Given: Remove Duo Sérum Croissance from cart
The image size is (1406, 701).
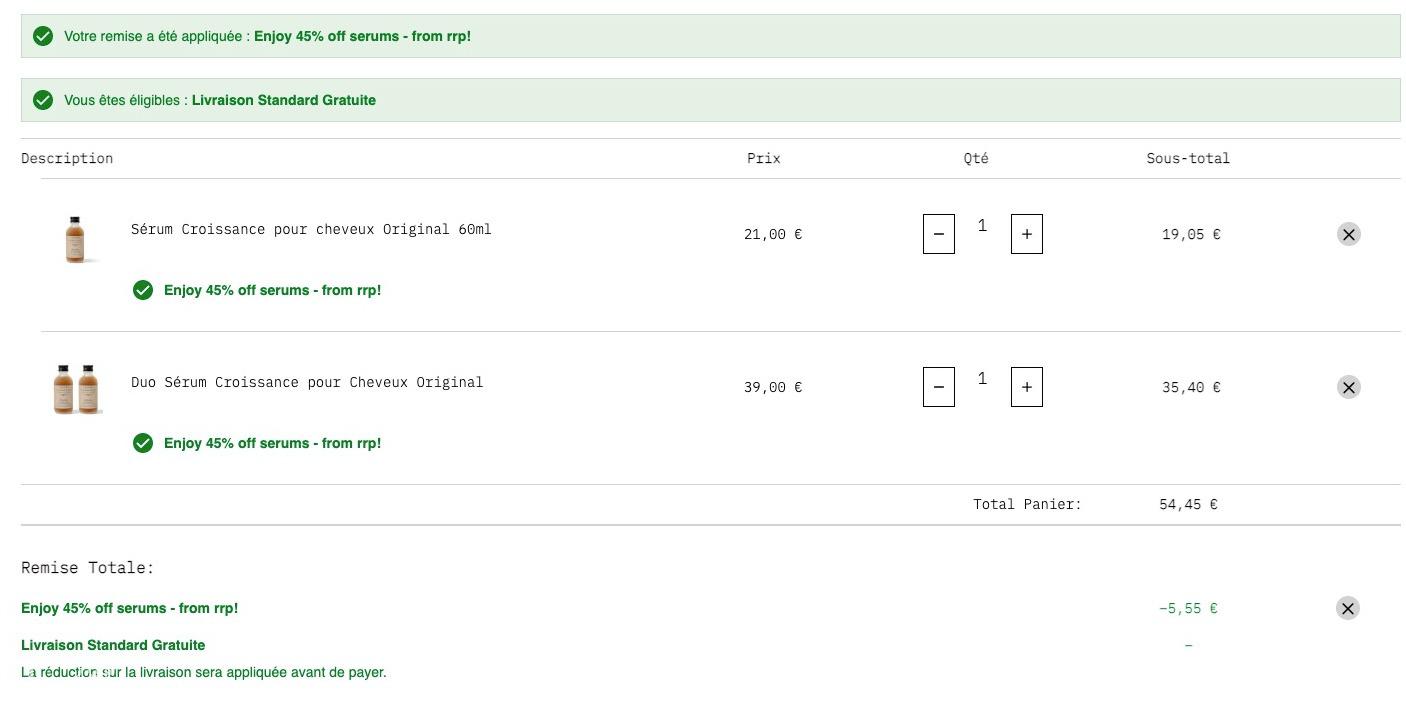Looking at the screenshot, I should click(x=1348, y=387).
